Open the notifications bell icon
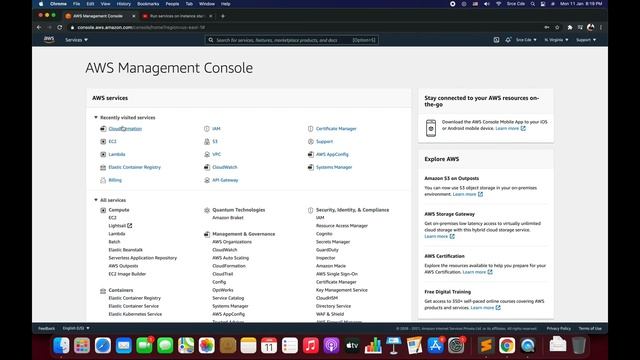640x360 pixels. pos(508,40)
